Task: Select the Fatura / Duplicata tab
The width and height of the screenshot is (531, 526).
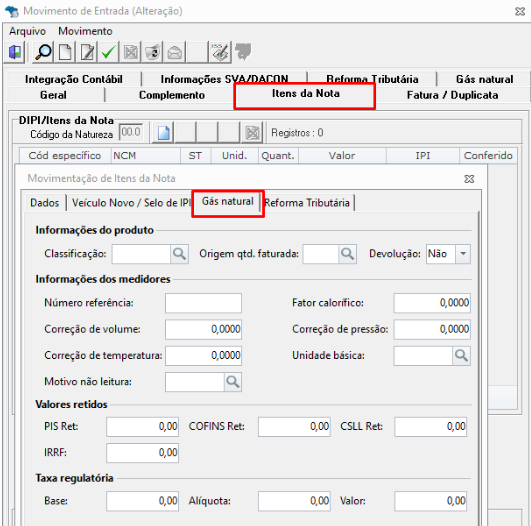Action: point(452,95)
